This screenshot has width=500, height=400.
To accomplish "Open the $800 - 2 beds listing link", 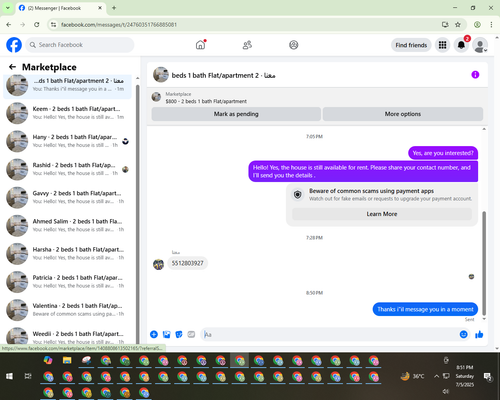I will 206,101.
